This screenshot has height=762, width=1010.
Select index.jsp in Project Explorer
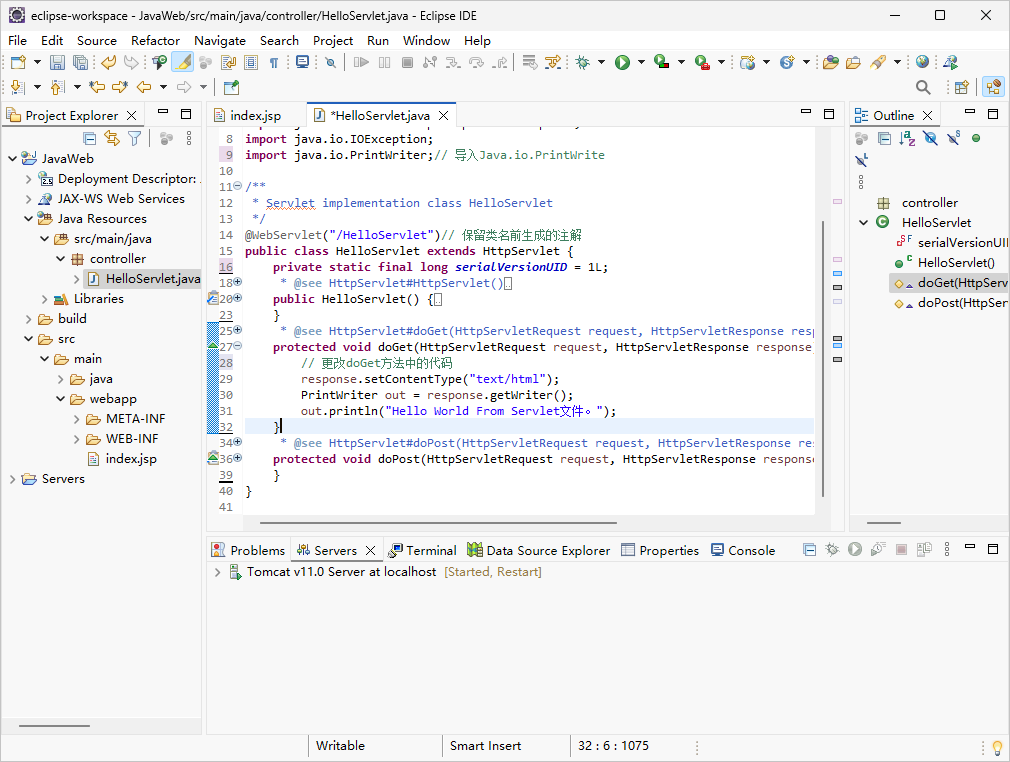tap(131, 459)
